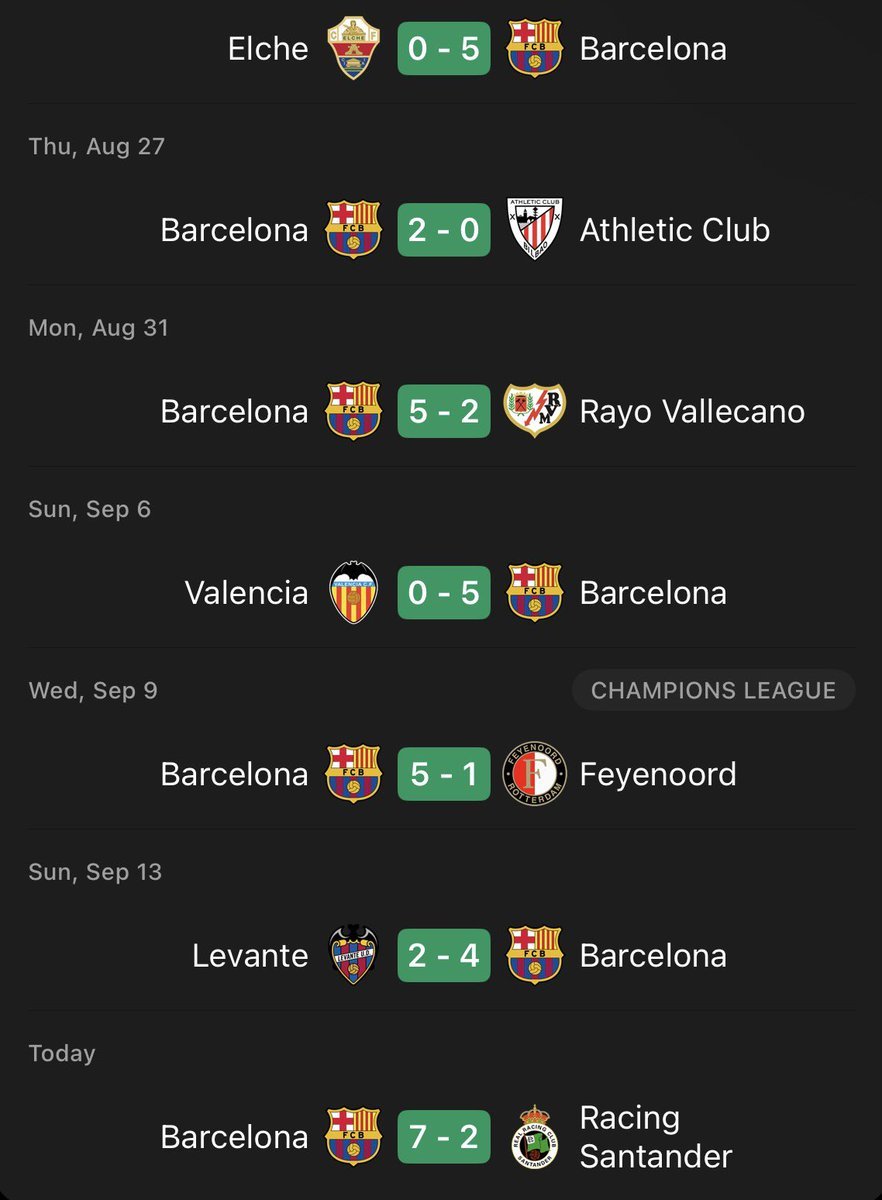The width and height of the screenshot is (882, 1200).
Task: Tap the Feyenoord round crest
Action: pyautogui.click(x=535, y=774)
